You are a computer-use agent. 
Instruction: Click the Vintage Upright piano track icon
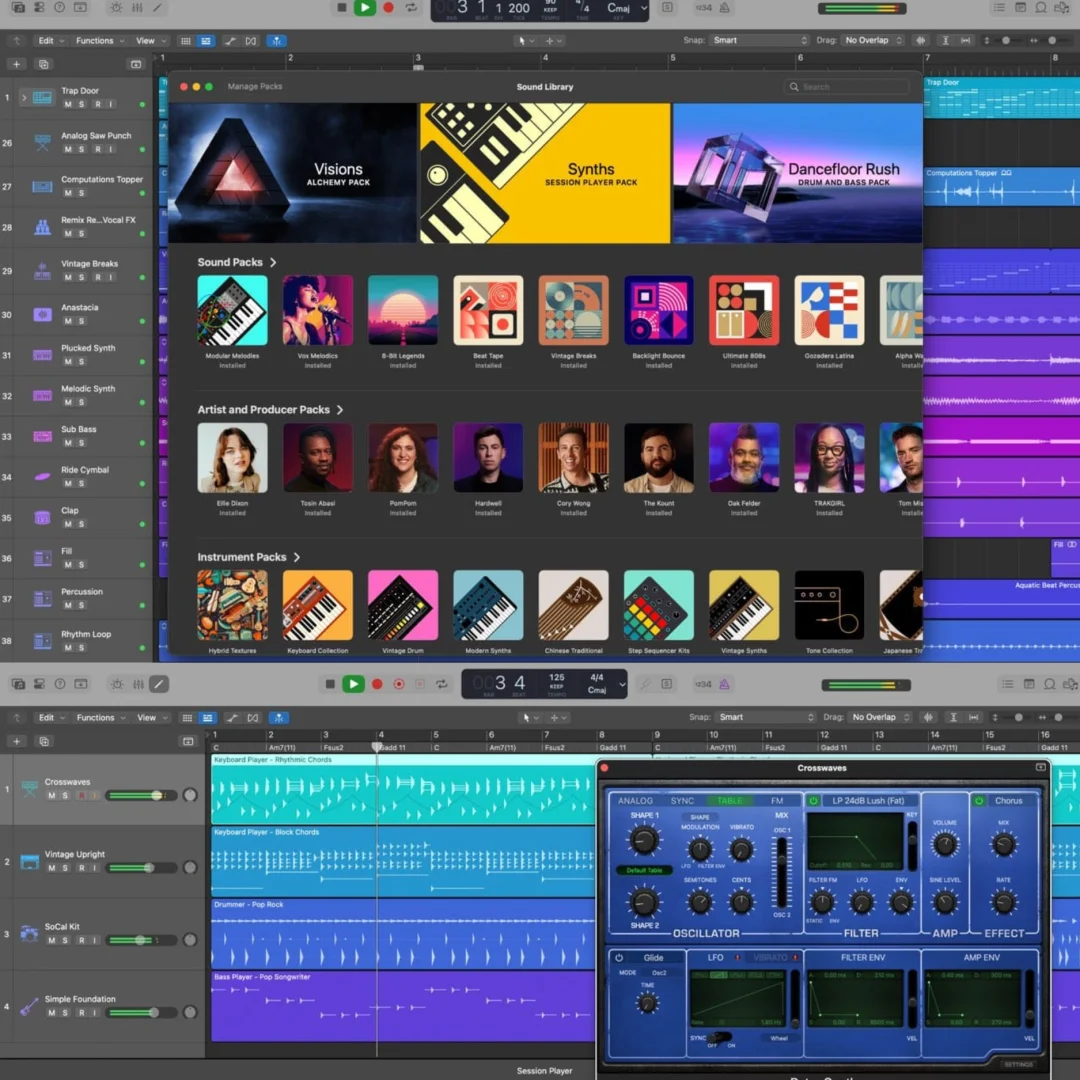[30, 861]
